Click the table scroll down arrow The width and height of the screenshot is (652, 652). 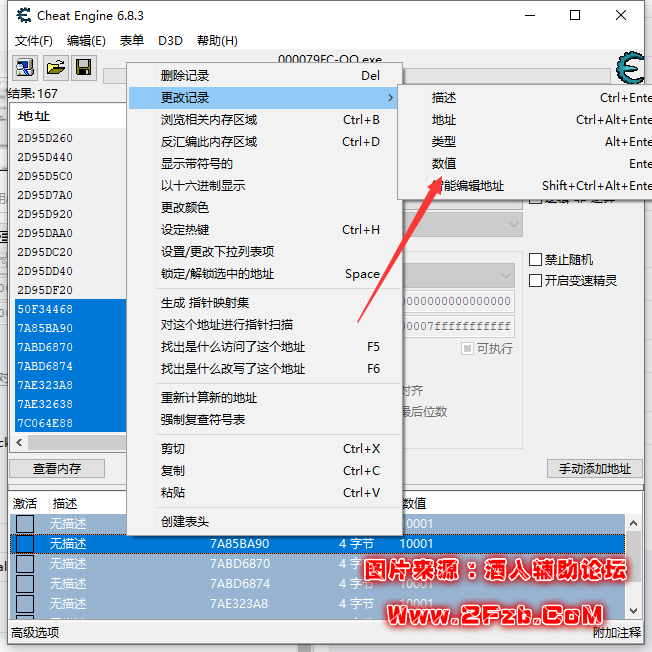pyautogui.click(x=633, y=611)
